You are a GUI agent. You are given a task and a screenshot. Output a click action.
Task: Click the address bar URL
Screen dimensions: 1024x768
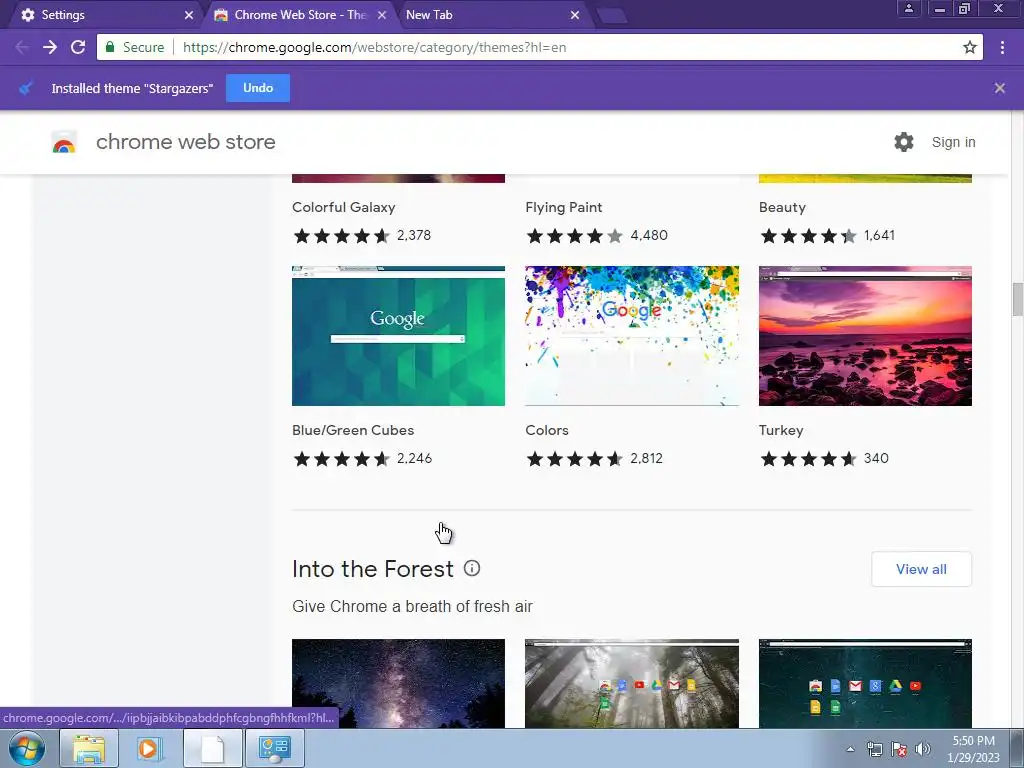(x=374, y=47)
